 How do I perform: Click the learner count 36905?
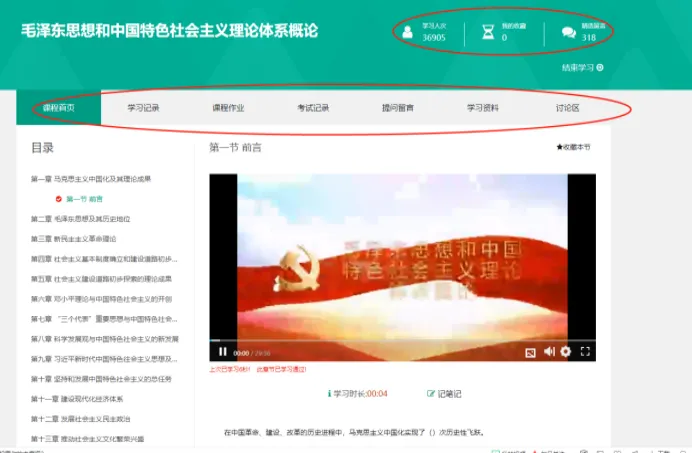pyautogui.click(x=434, y=38)
